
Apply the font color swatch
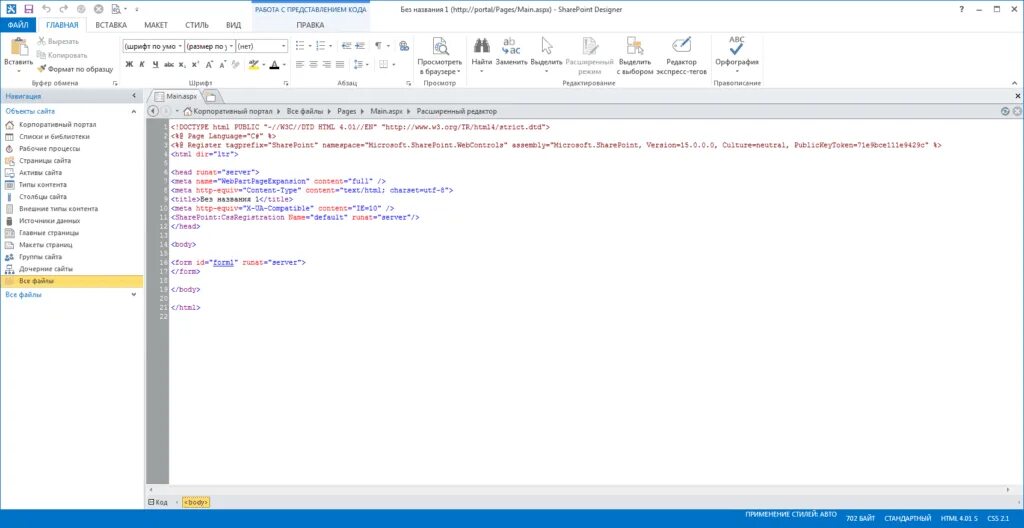point(274,64)
